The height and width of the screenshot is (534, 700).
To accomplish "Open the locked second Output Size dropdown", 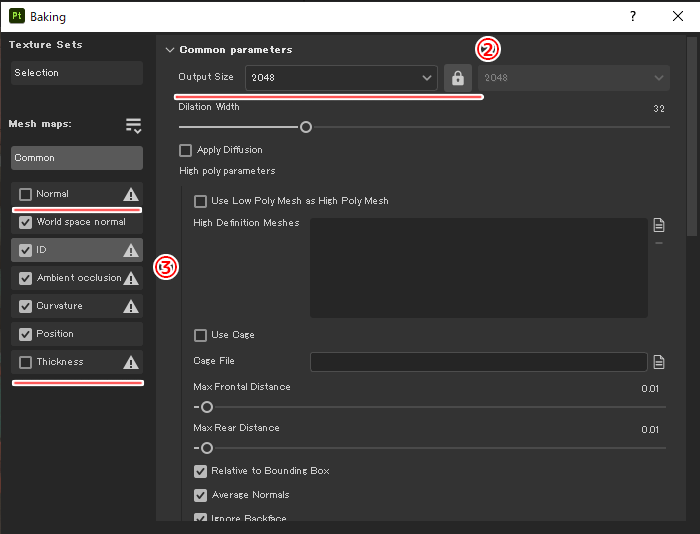I will pos(573,78).
